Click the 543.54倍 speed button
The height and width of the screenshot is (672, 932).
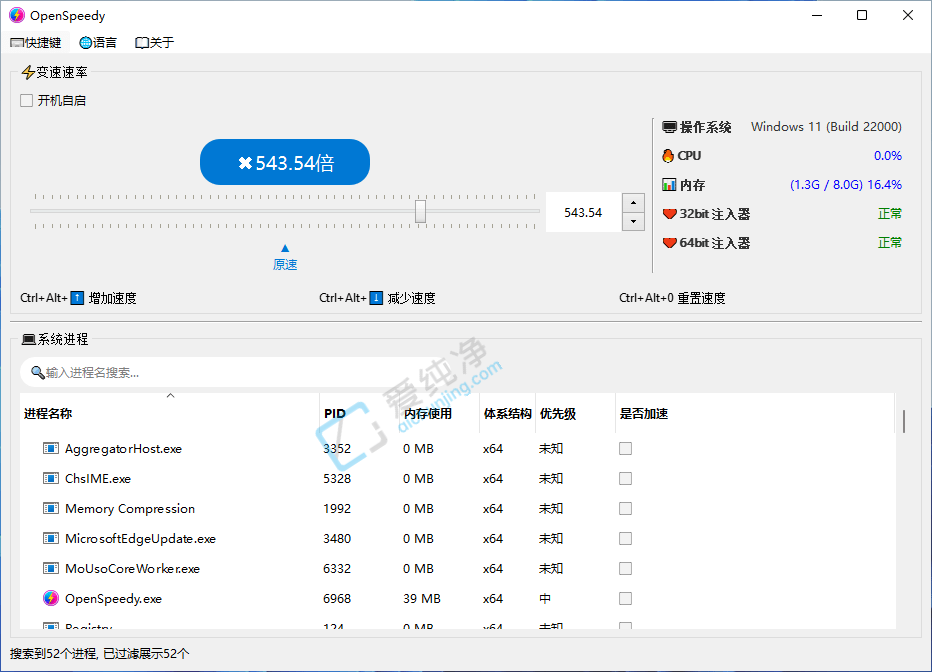tap(285, 163)
